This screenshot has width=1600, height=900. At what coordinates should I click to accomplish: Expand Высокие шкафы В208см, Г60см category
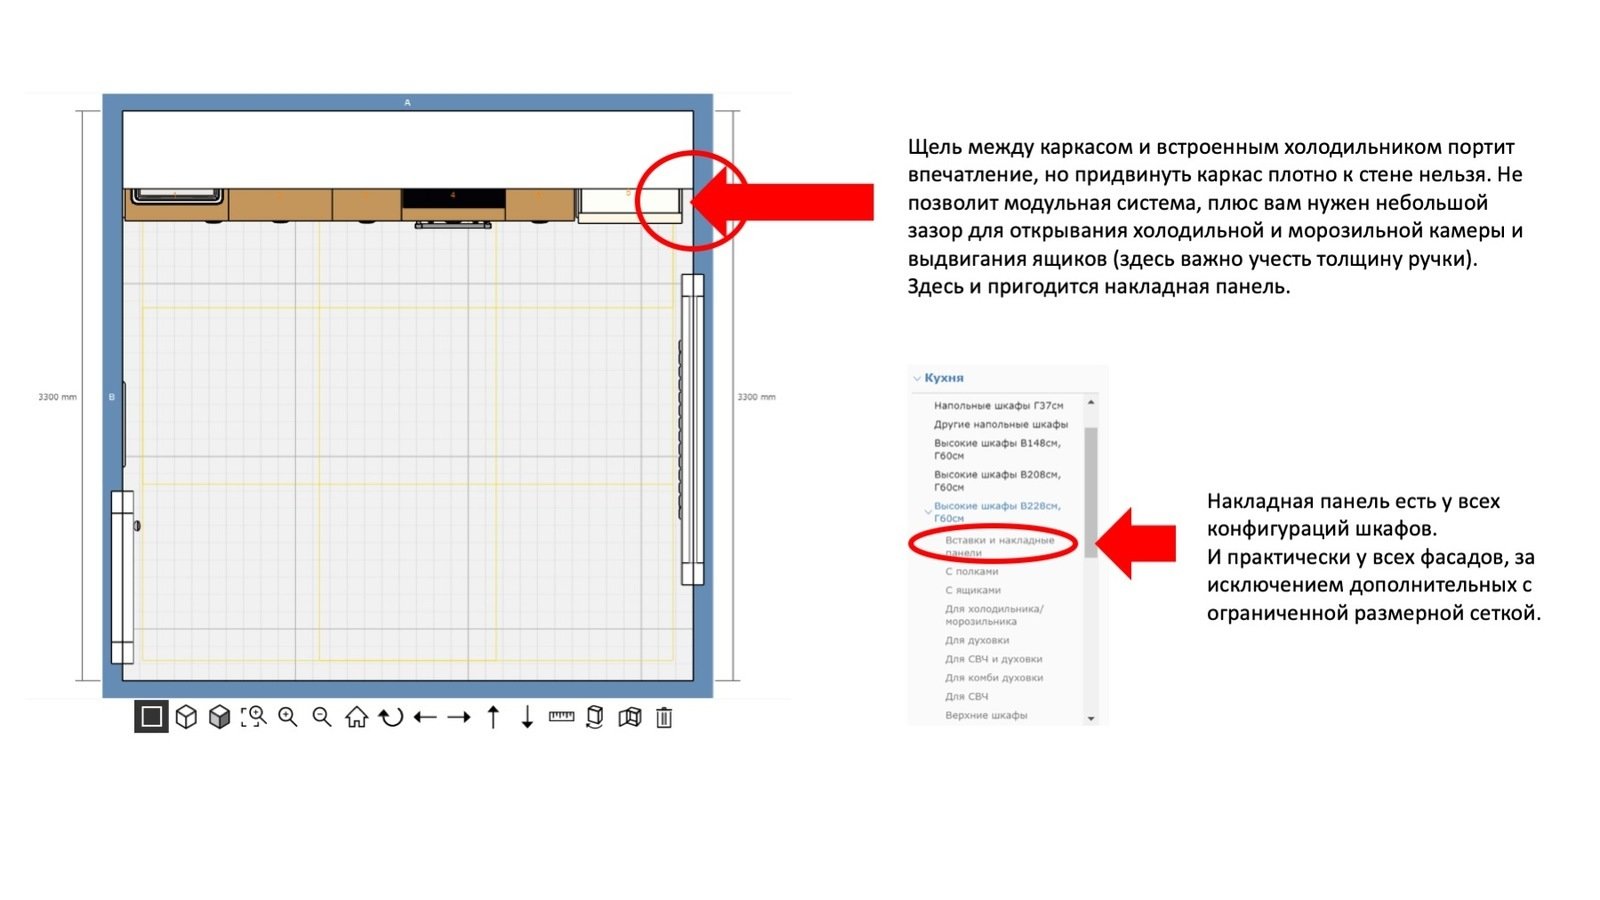[996, 480]
